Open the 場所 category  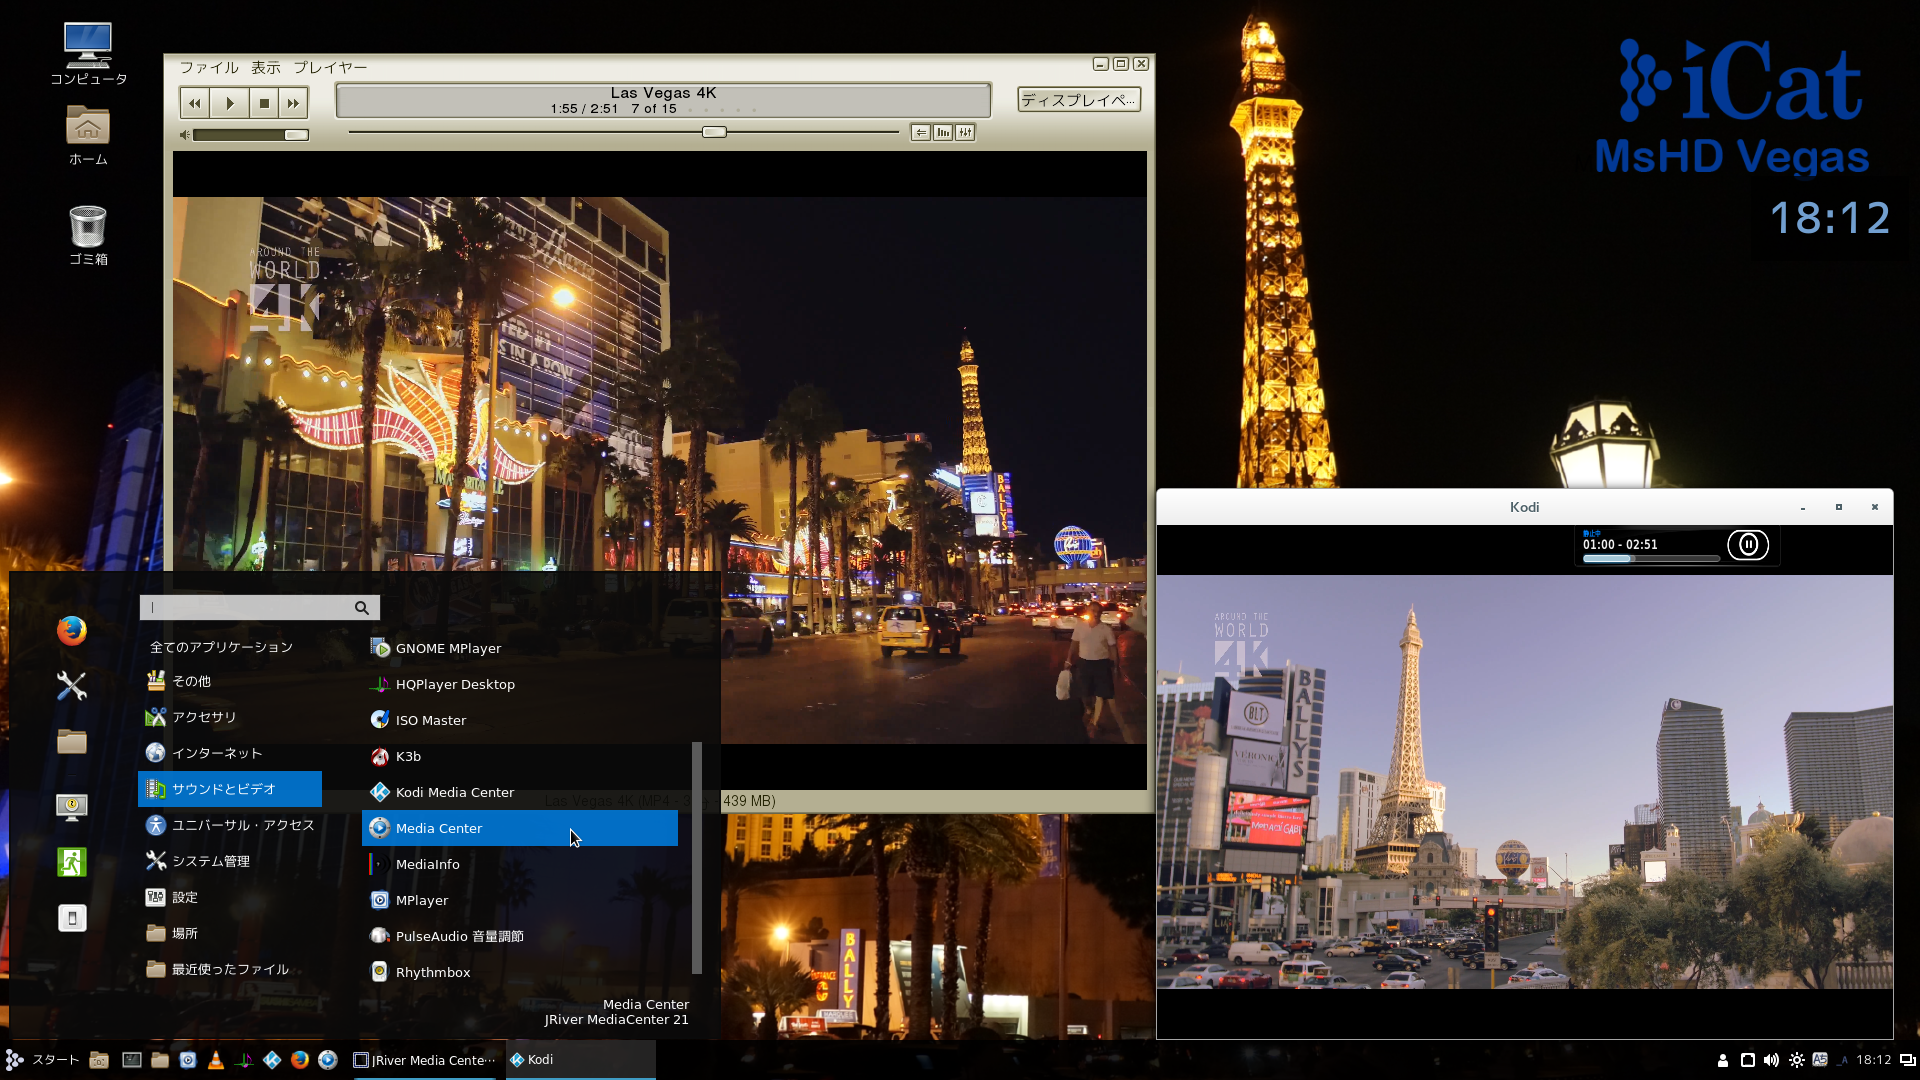coord(230,933)
